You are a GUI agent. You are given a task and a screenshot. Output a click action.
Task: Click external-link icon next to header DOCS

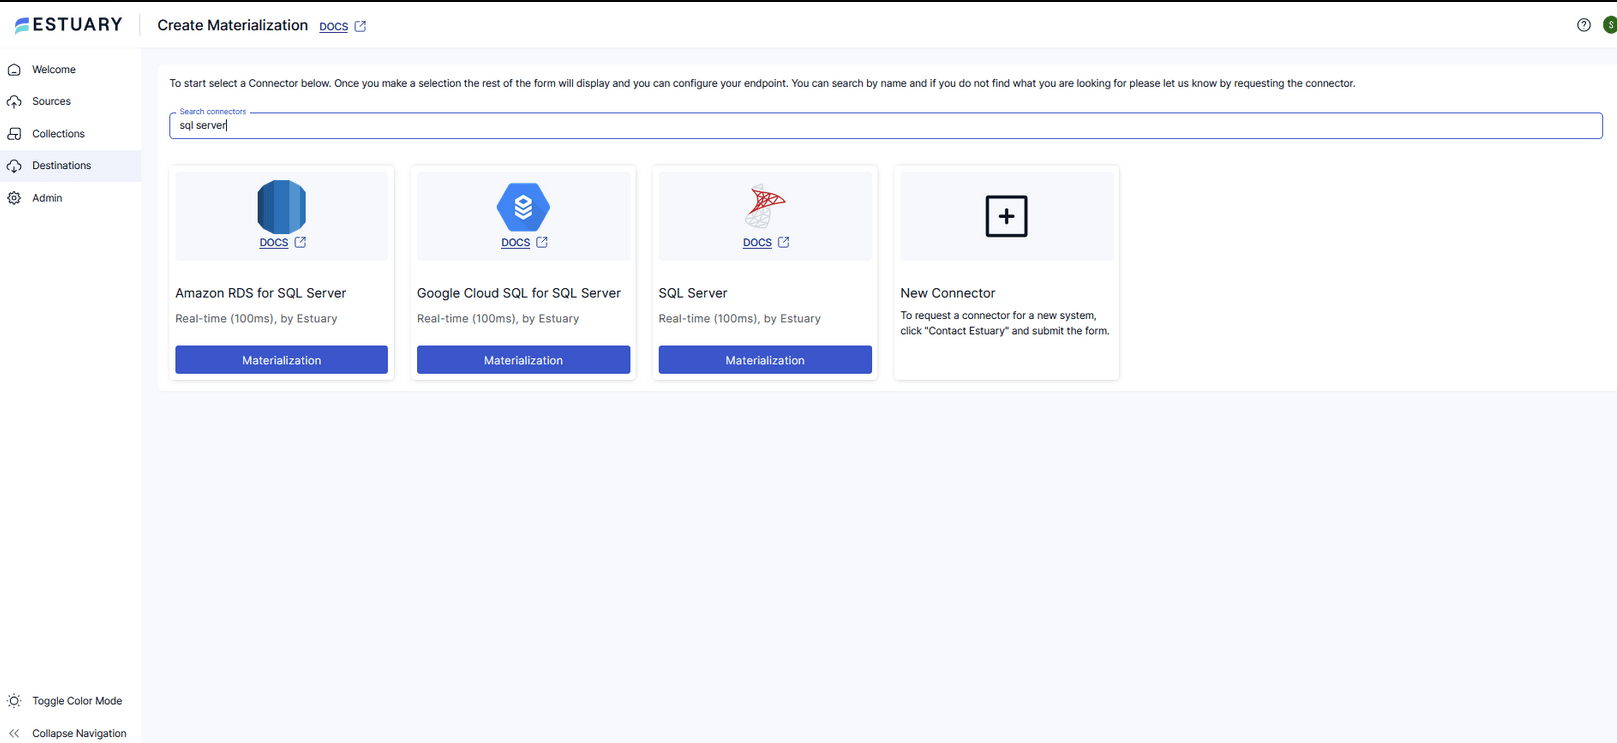click(360, 26)
